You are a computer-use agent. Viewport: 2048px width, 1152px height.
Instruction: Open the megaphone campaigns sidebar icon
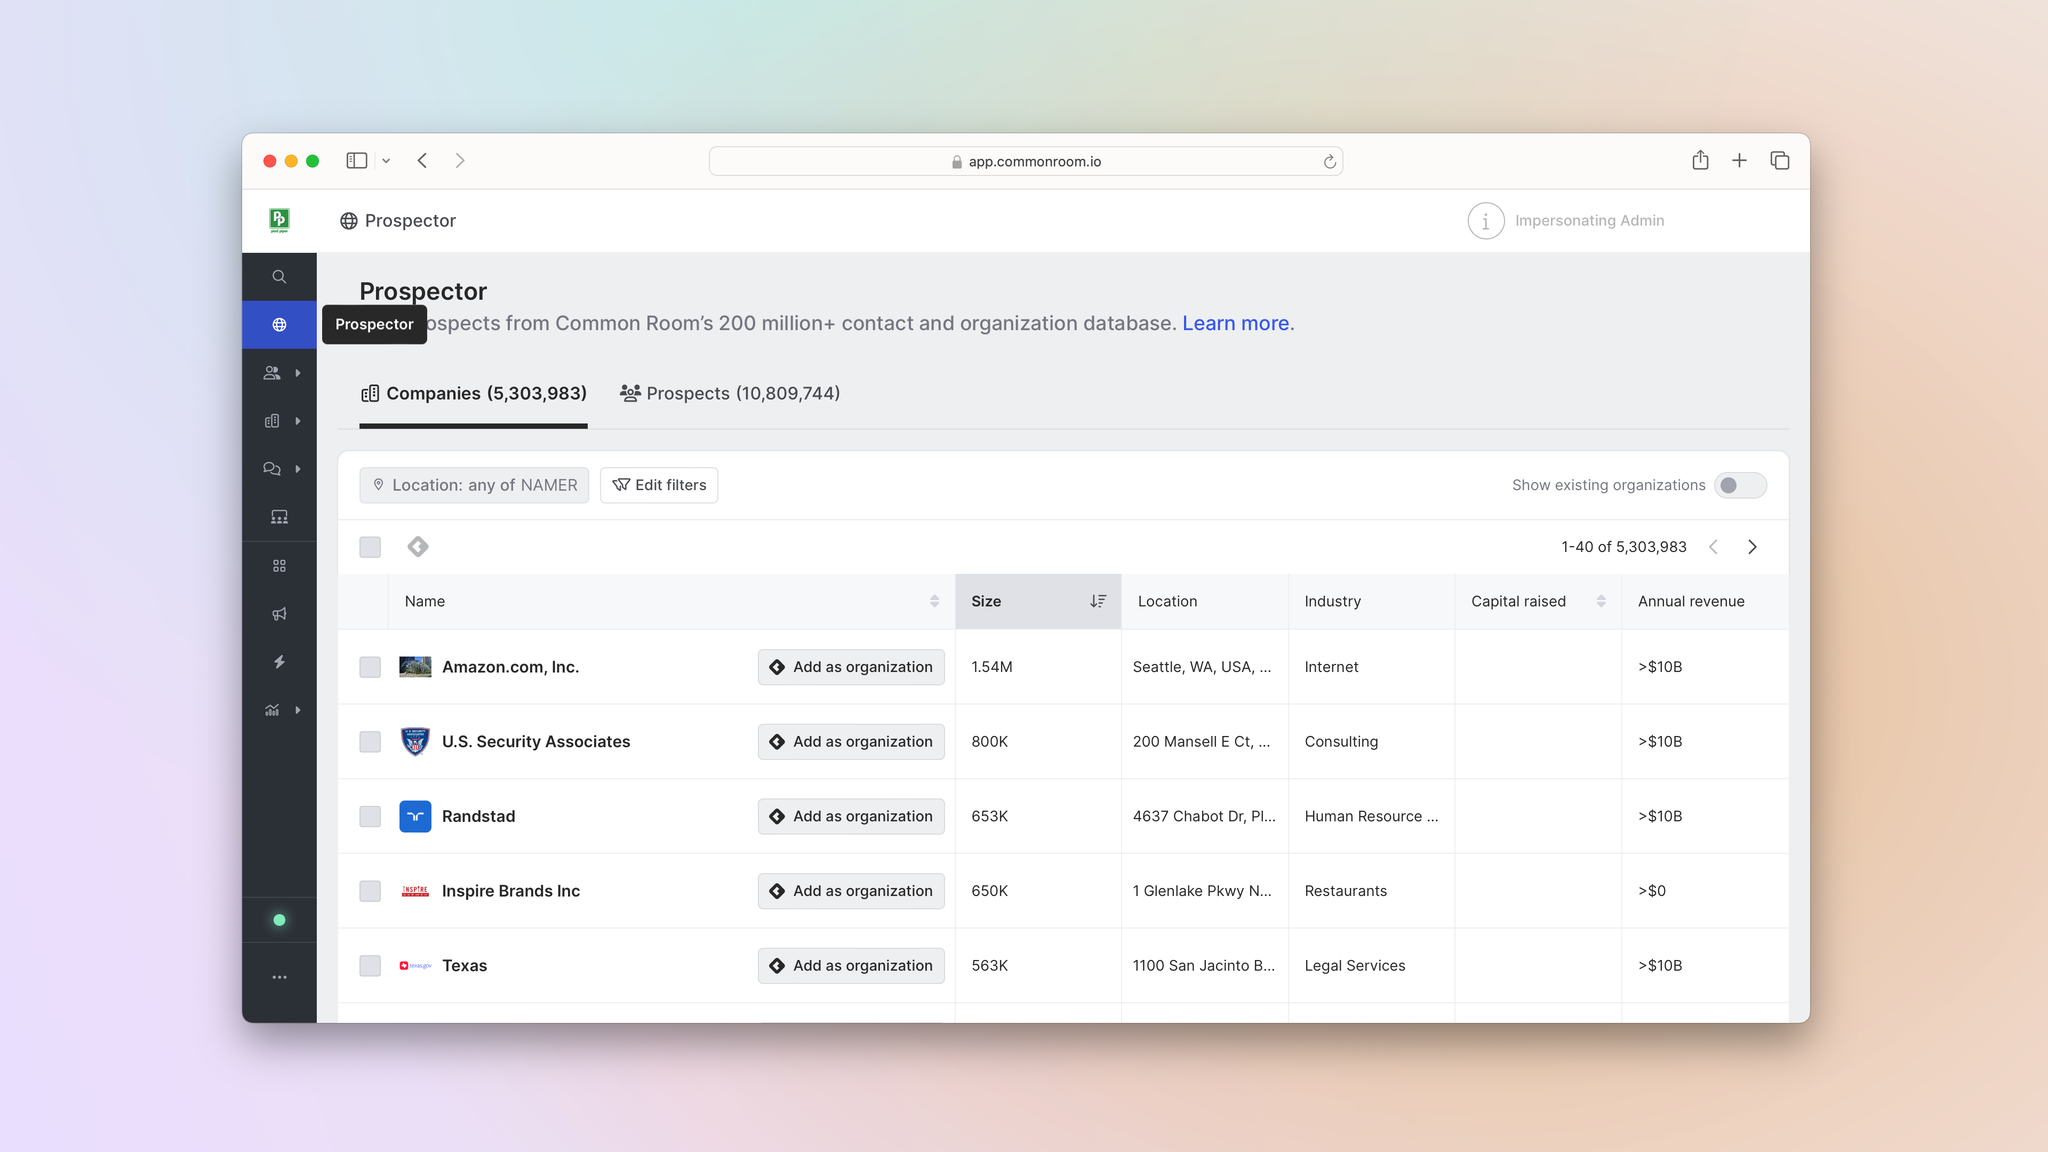(x=279, y=614)
